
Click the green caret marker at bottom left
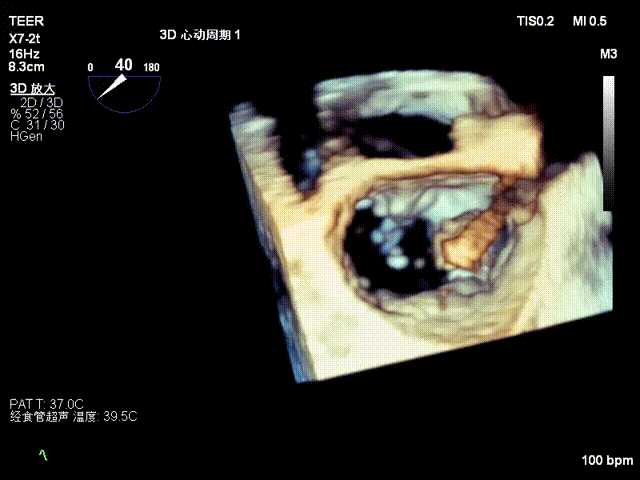(42, 455)
